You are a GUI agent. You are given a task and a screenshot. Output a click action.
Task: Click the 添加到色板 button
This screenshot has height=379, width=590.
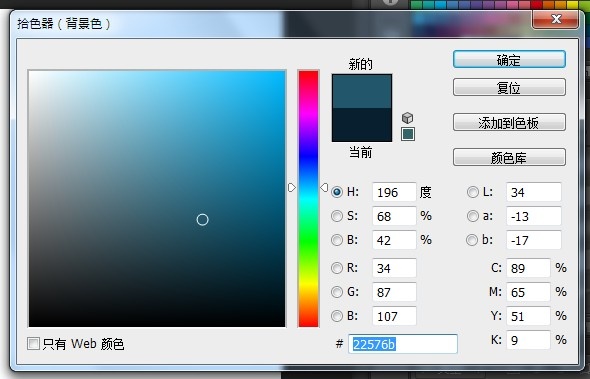point(509,122)
